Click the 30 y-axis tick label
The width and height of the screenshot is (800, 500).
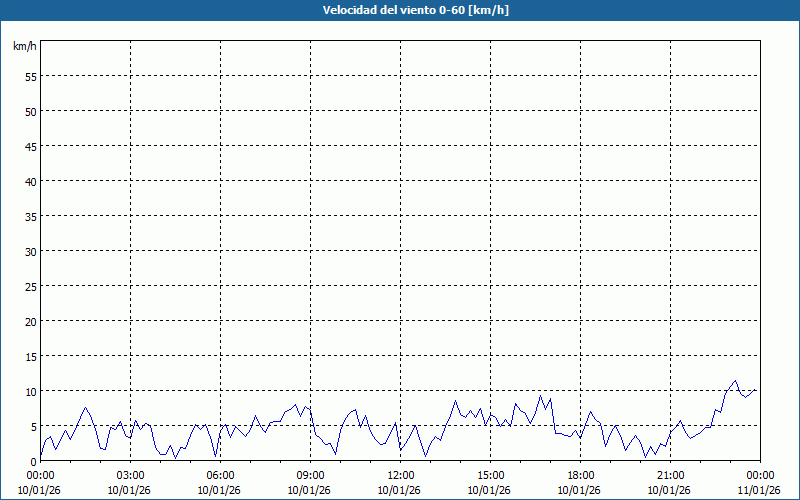coord(30,251)
